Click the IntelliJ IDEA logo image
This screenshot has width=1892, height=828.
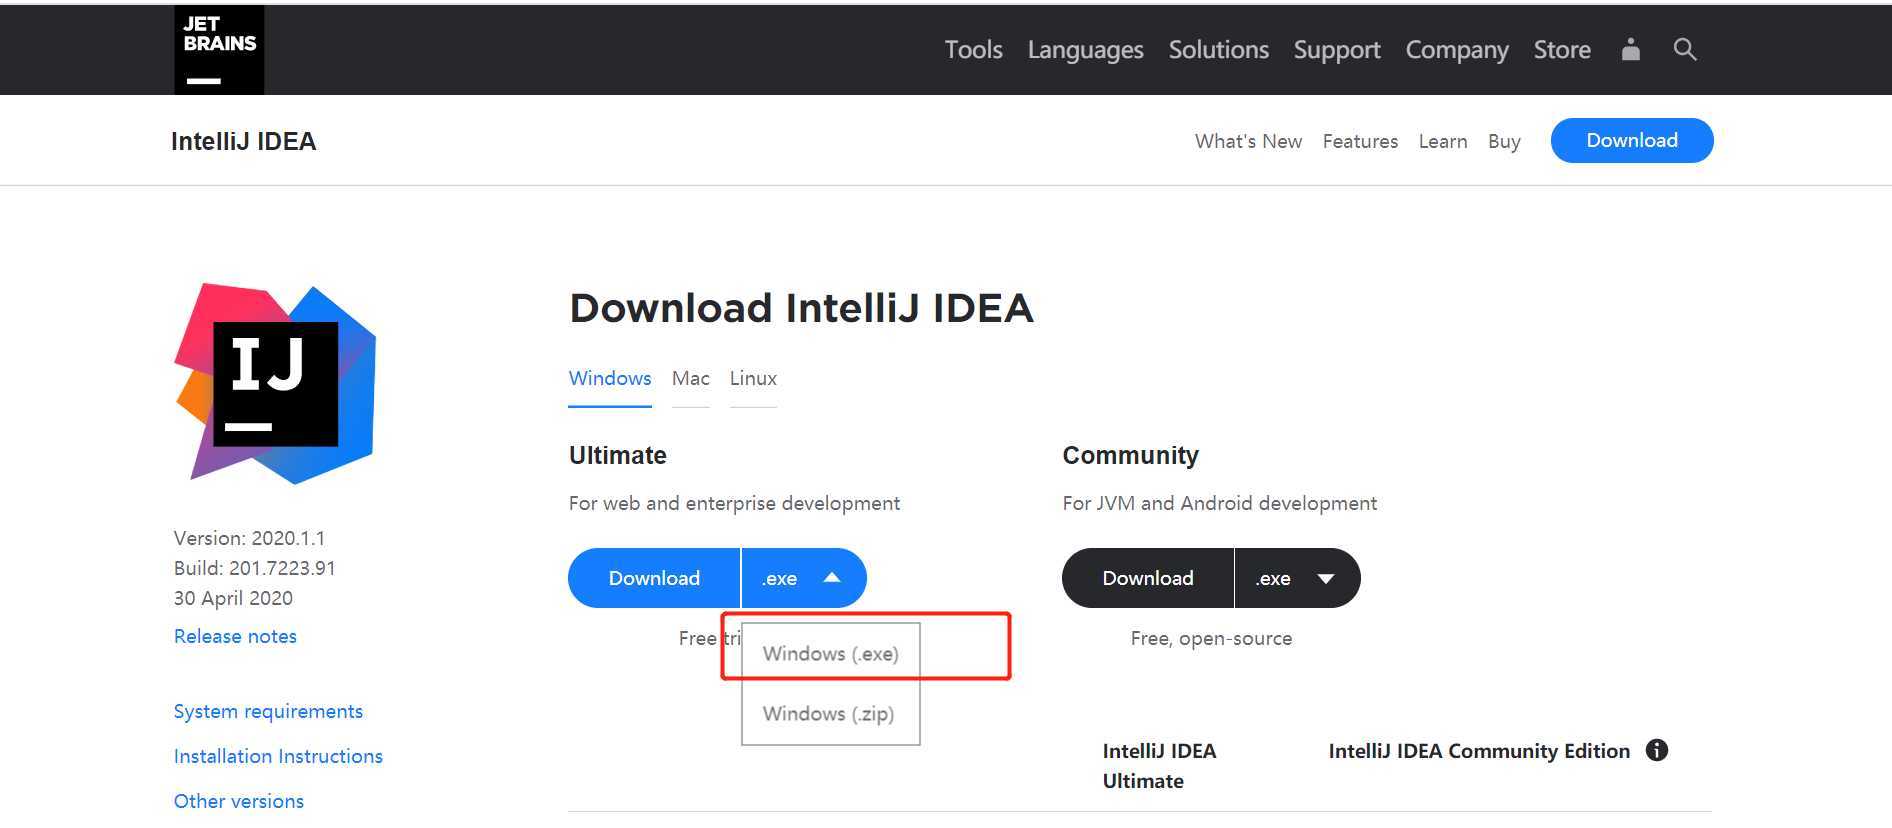pos(275,383)
